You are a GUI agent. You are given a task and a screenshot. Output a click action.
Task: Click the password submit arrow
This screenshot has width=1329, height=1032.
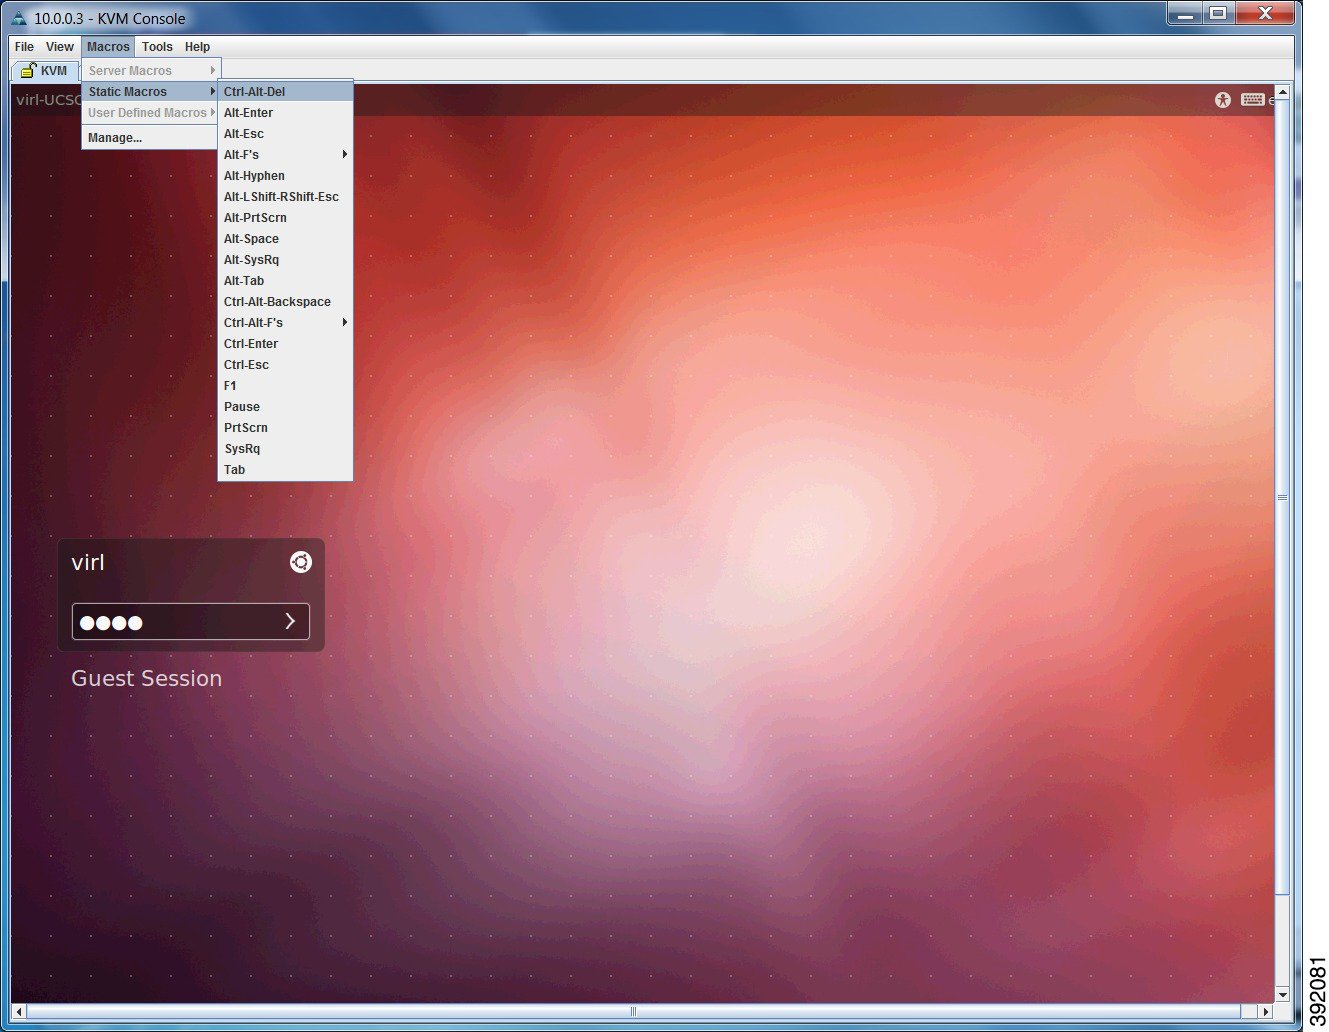291,621
